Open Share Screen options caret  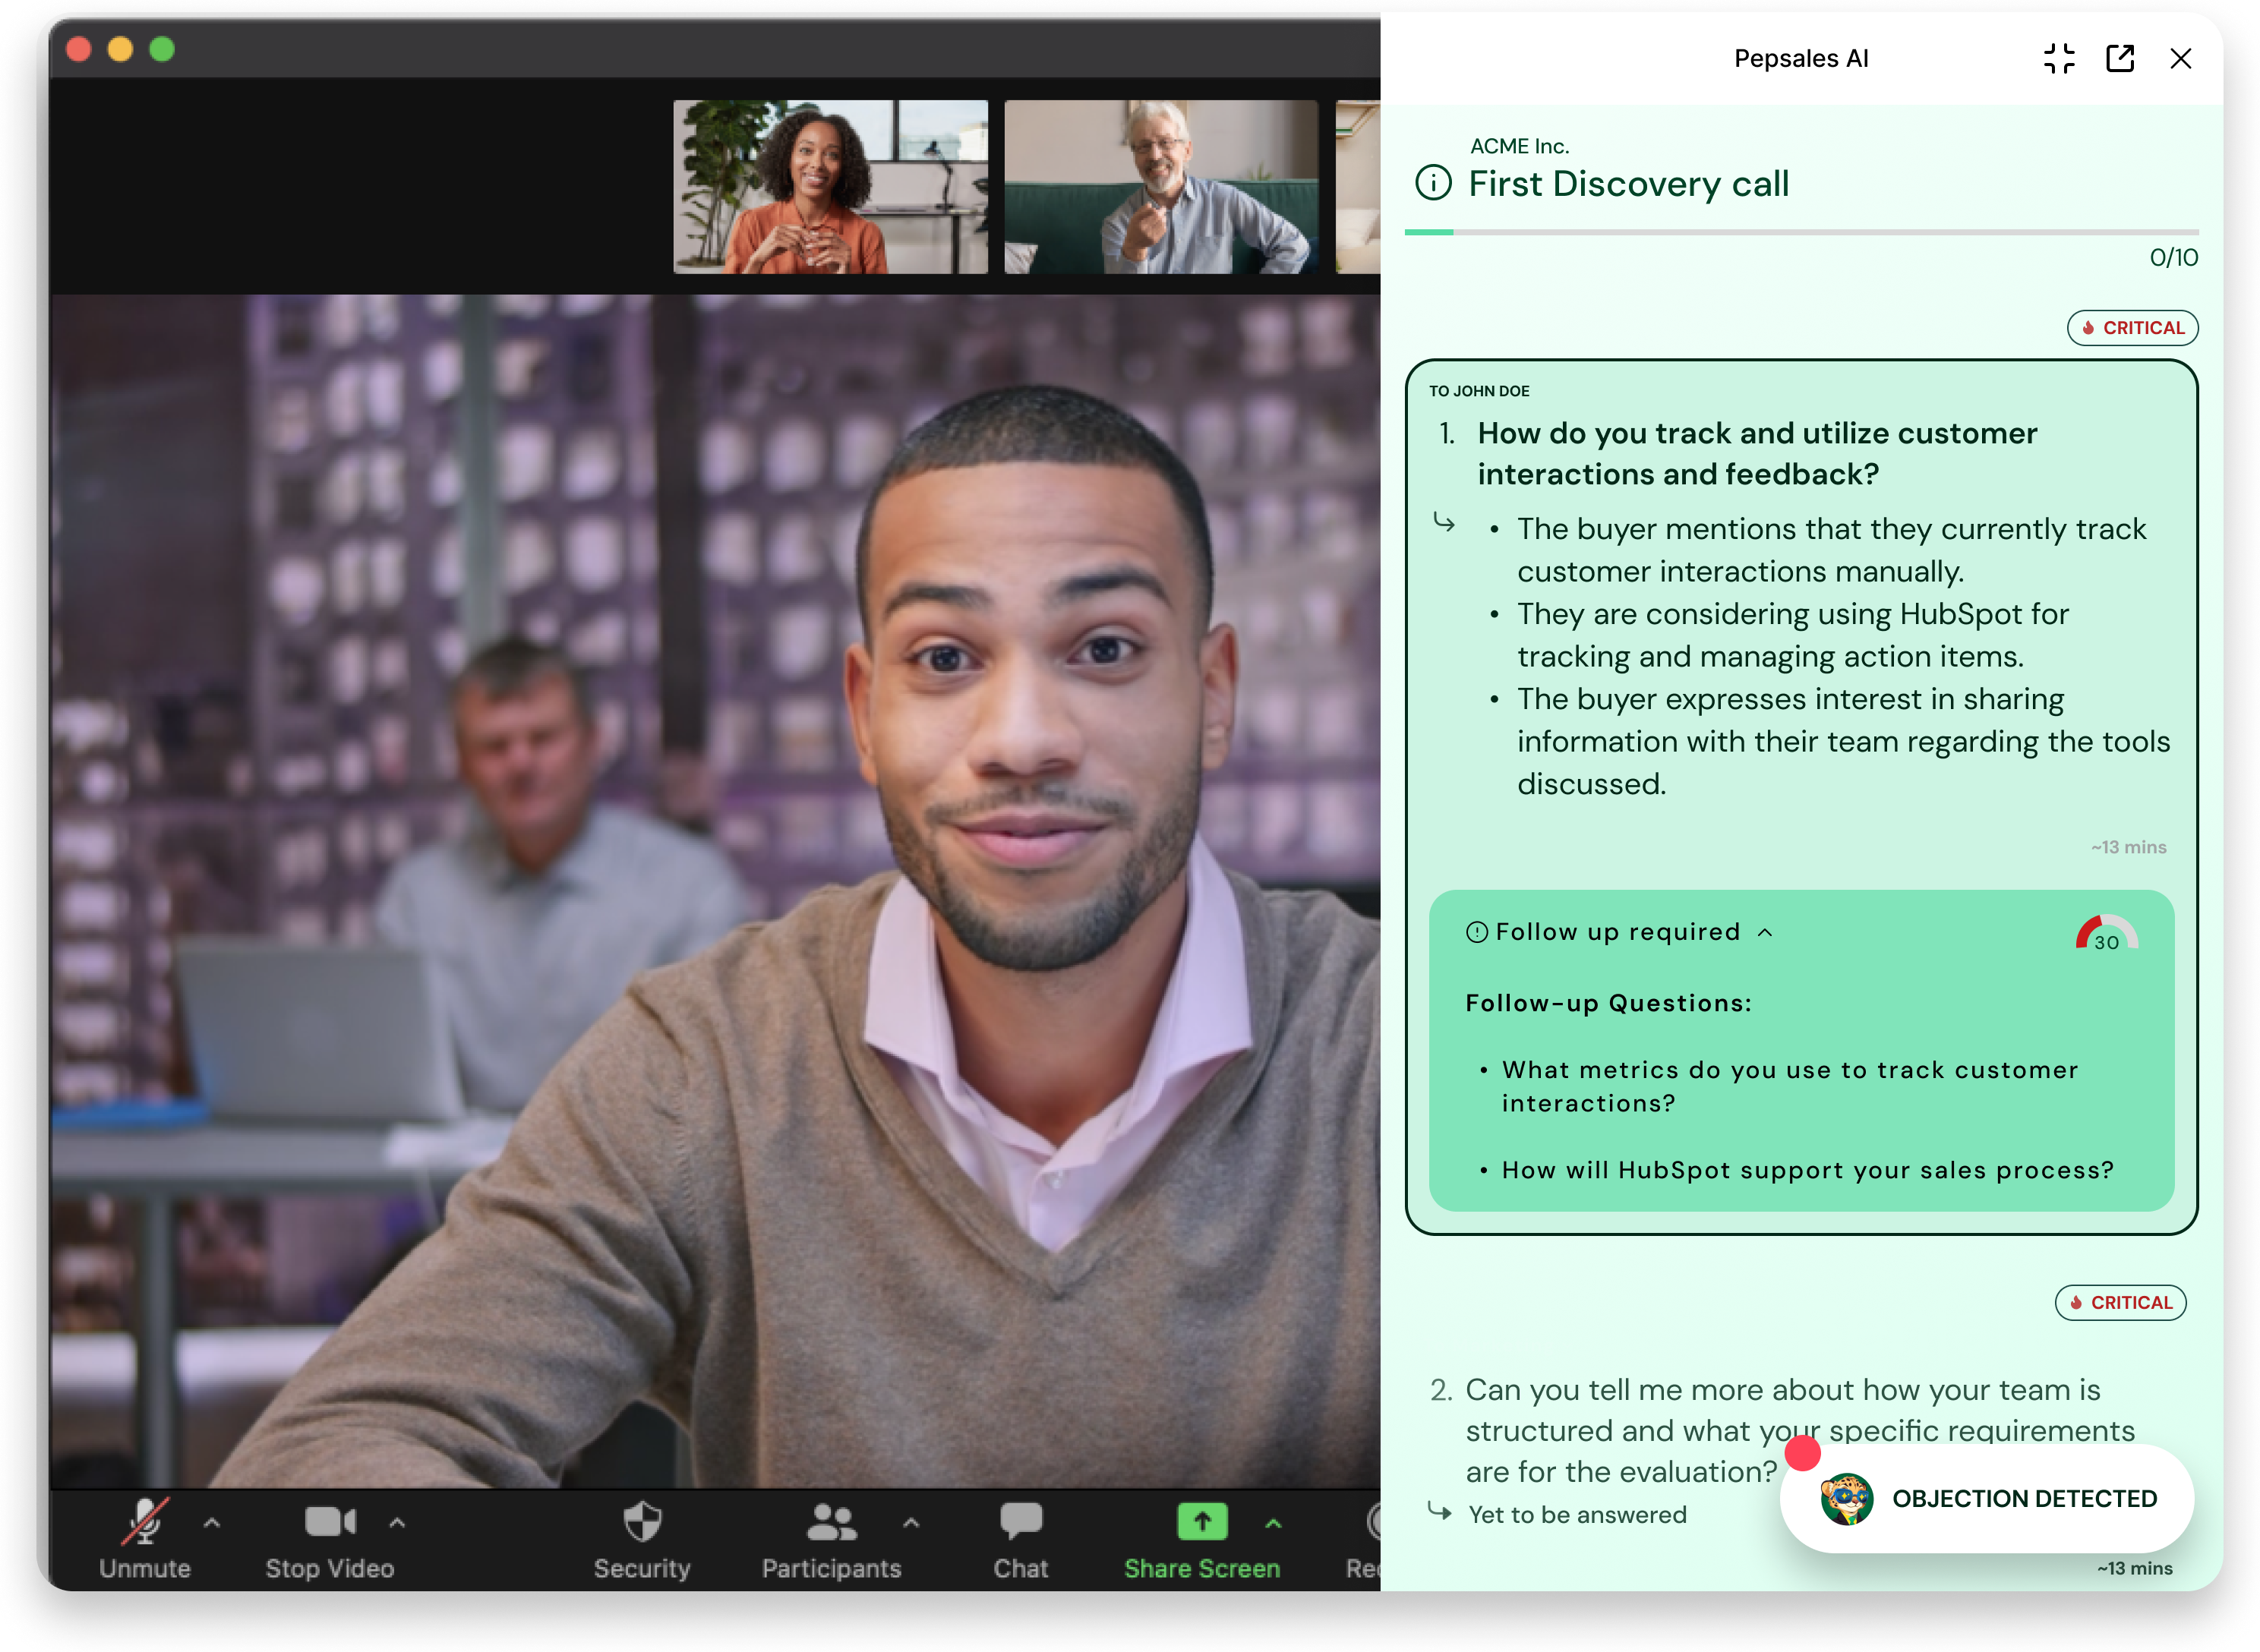coord(1273,1523)
